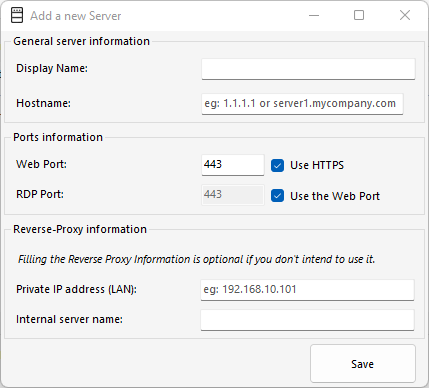Click the 'Web Port:' label
This screenshot has width=429, height=388.
click(41, 164)
